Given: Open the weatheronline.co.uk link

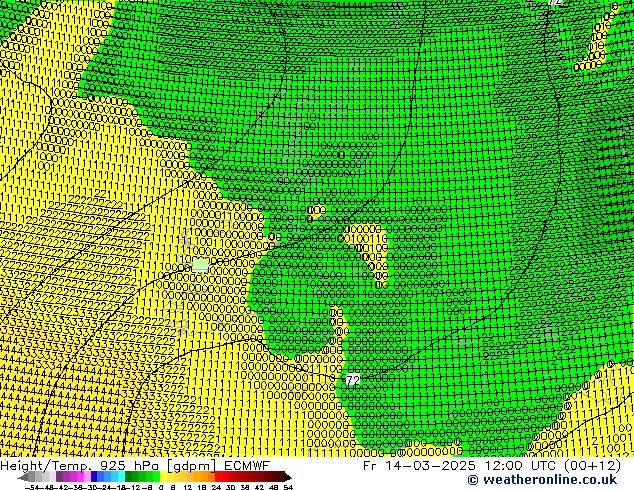Looking at the screenshot, I should (542, 480).
